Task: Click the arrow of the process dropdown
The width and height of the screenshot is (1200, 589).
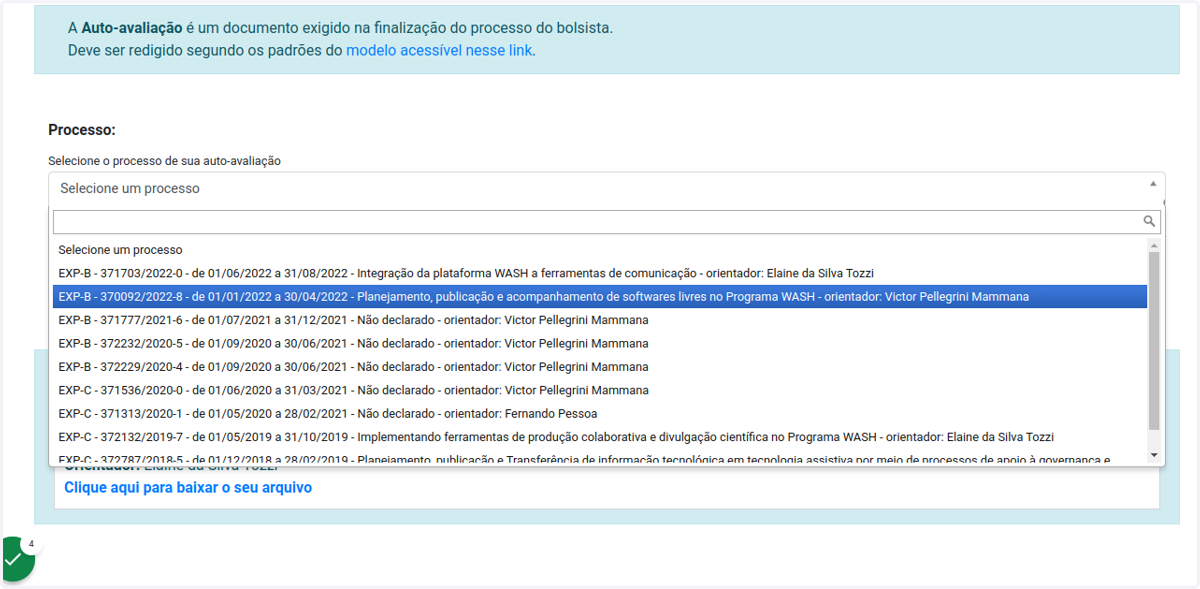Action: tap(1152, 184)
